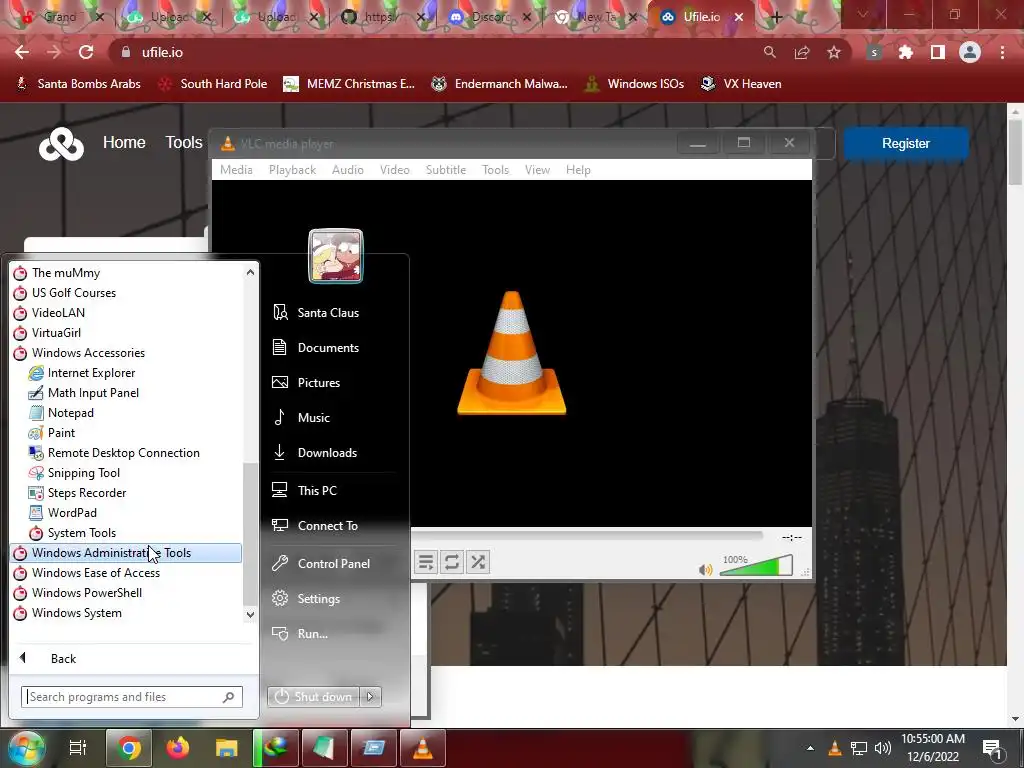Open Documents from the start menu

coord(328,348)
